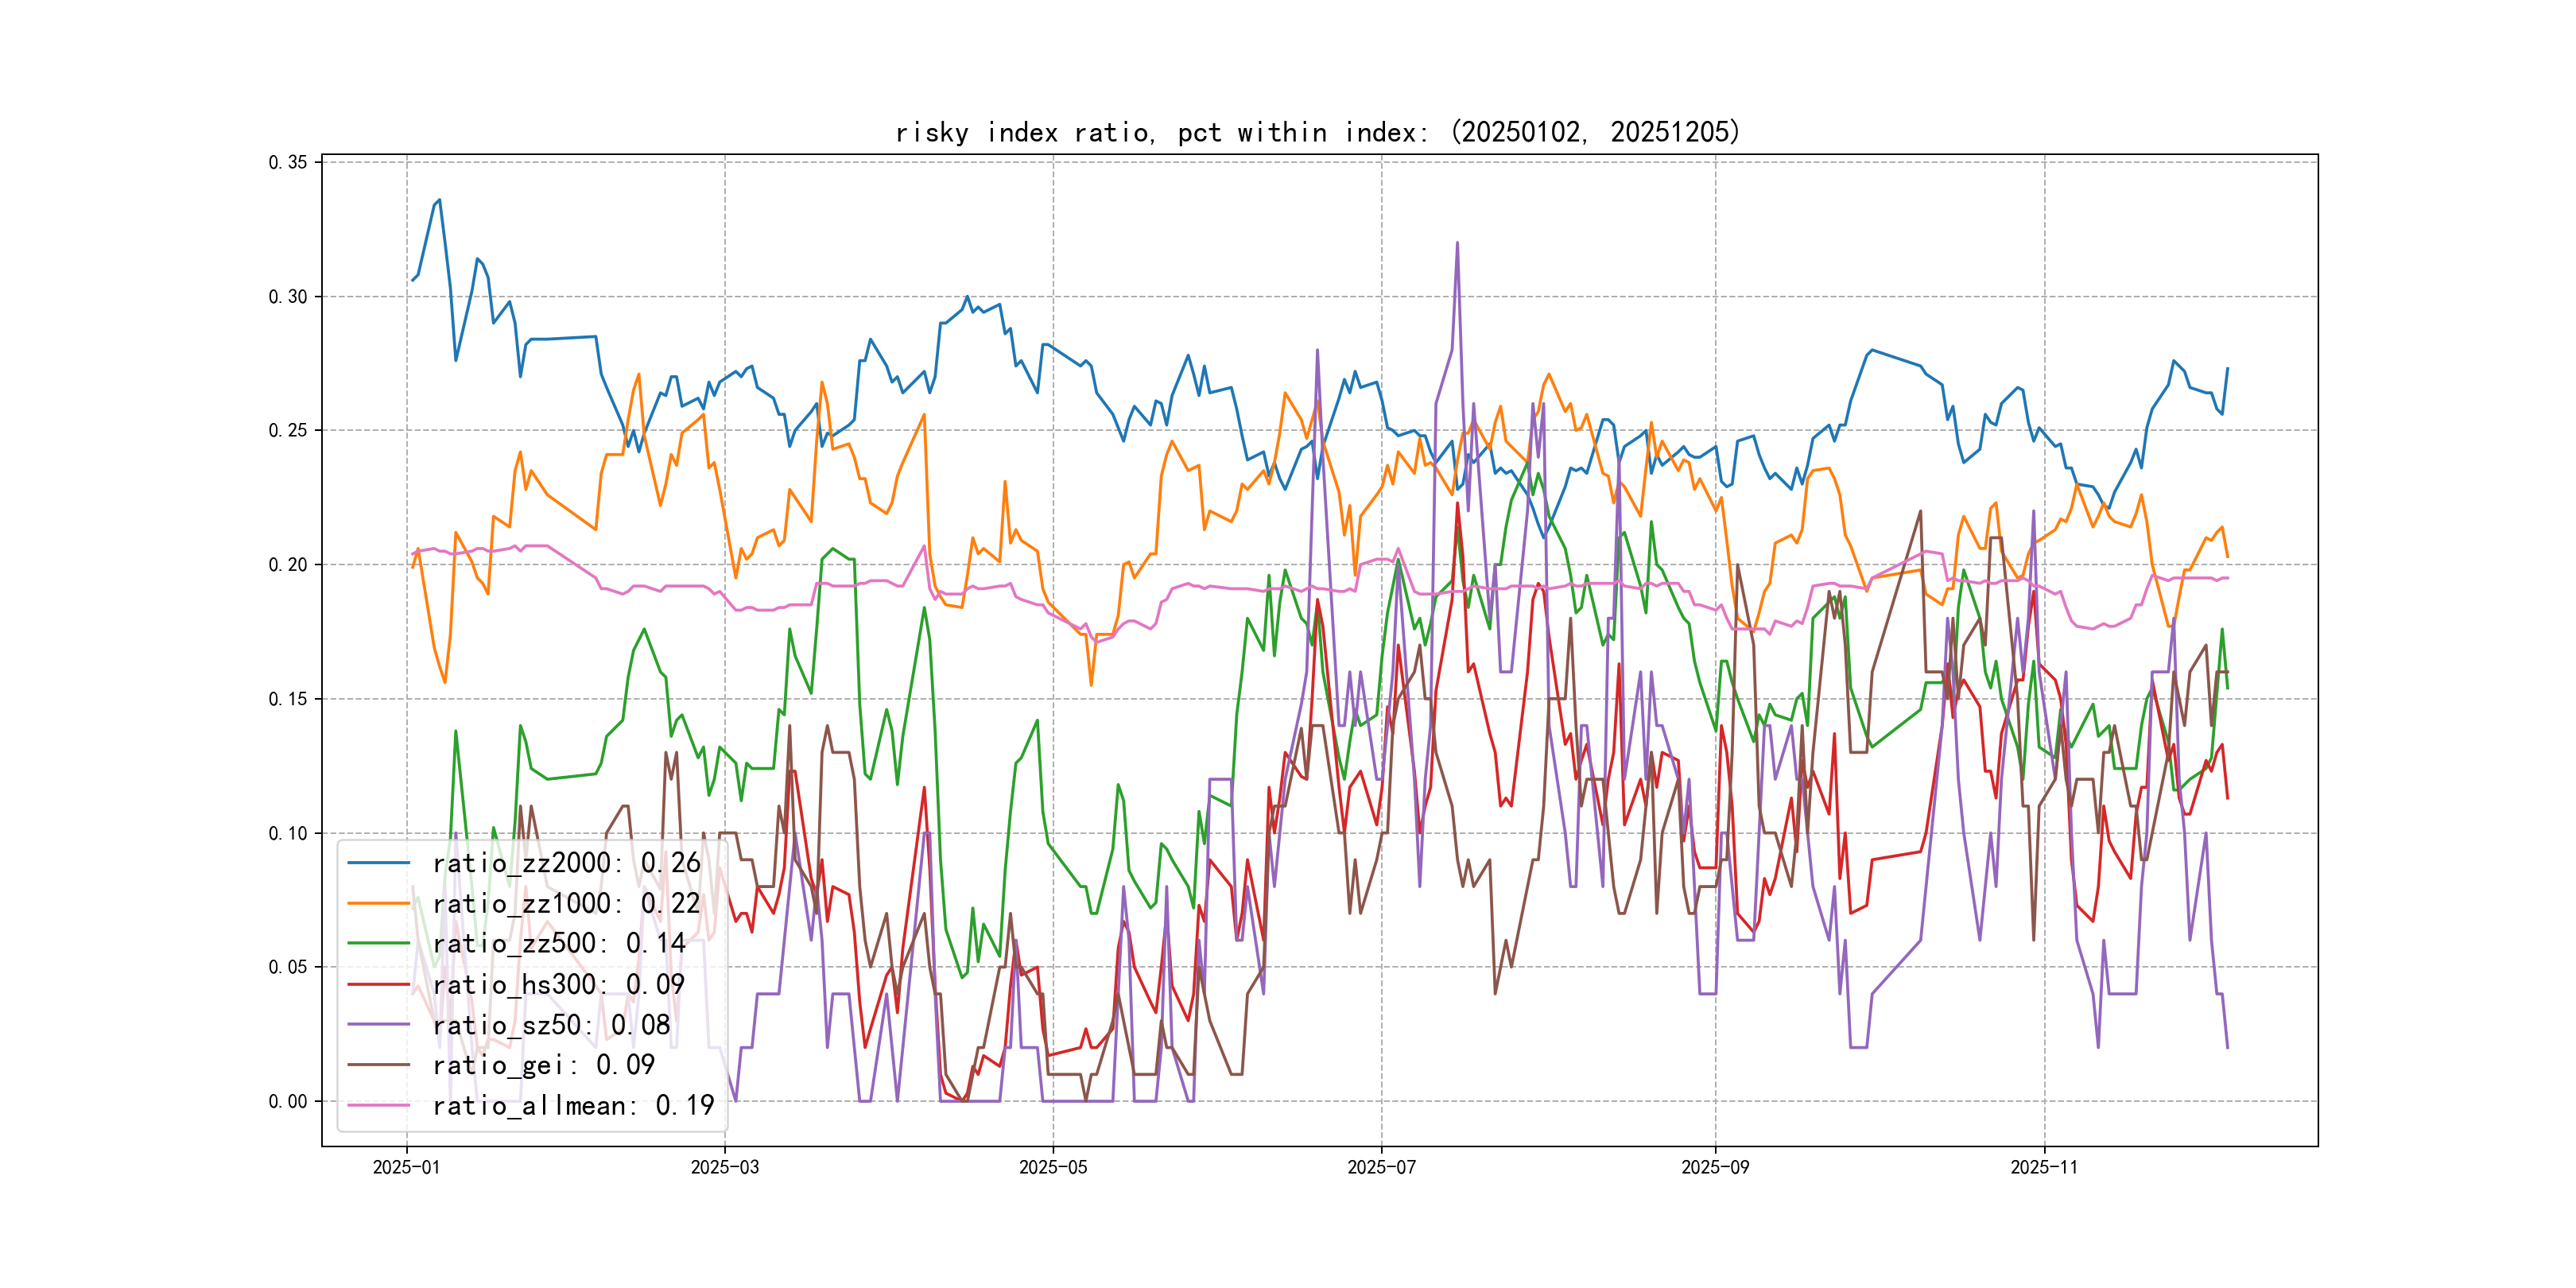Click the ratio_zz1000 orange legend line
Viewport: 2576px width, 1288px height.
point(378,903)
